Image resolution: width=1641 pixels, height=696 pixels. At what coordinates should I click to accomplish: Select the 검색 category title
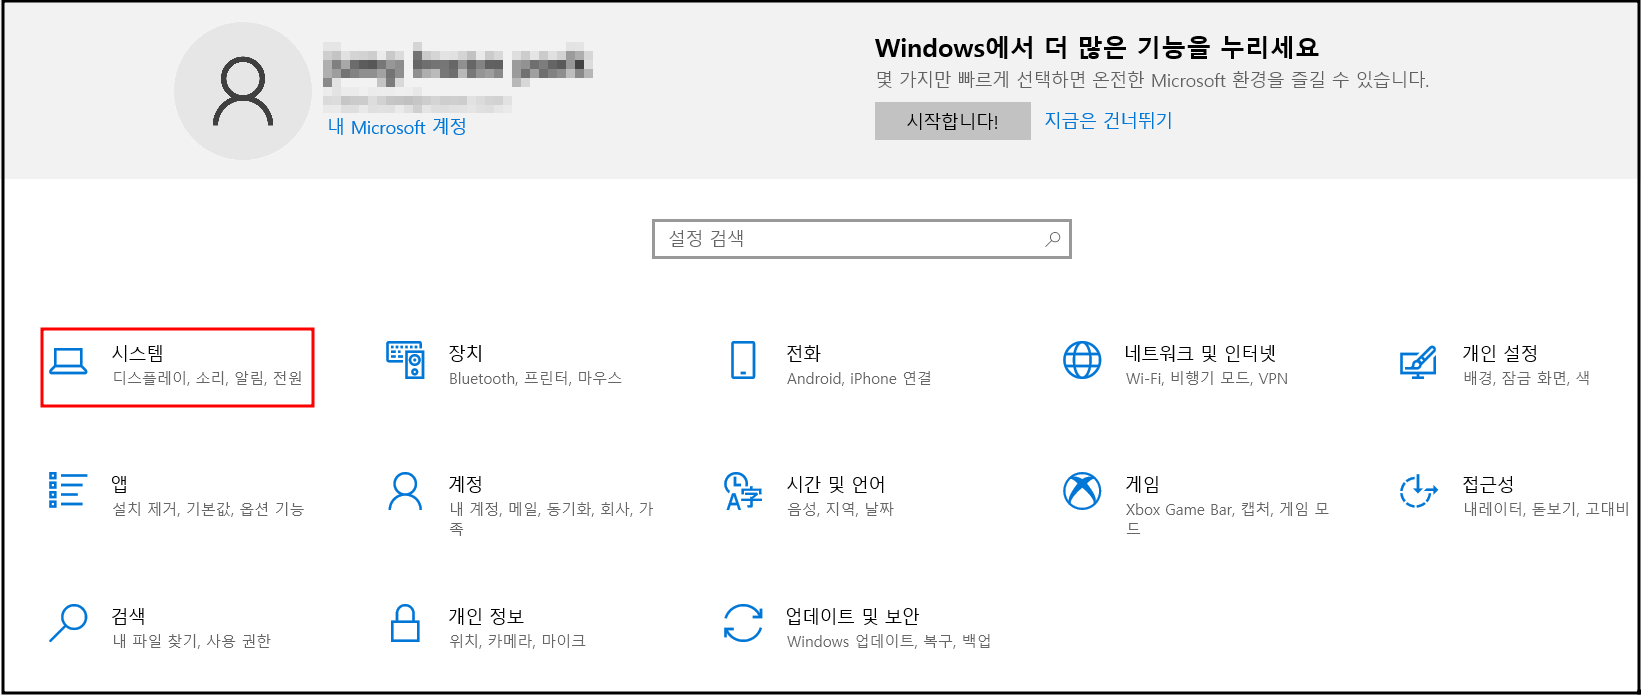tap(129, 616)
